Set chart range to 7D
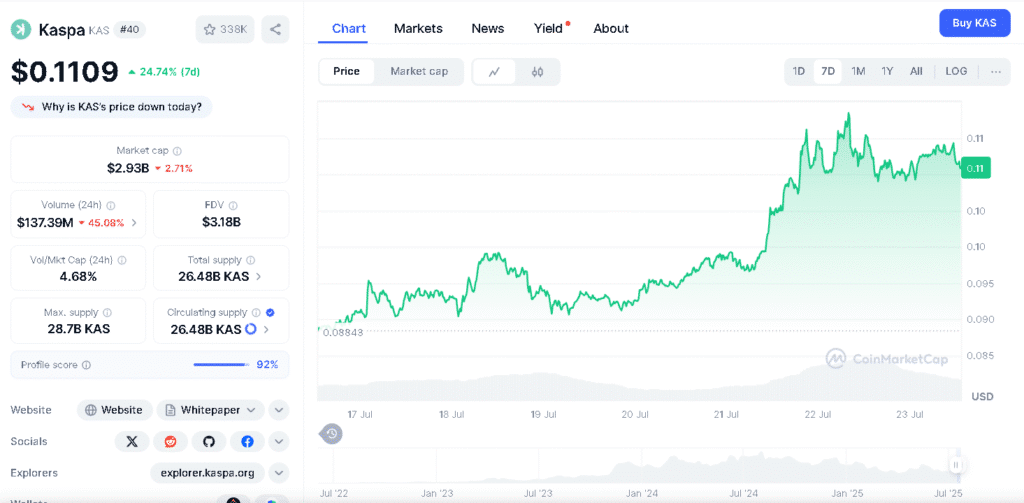Image resolution: width=1024 pixels, height=503 pixels. tap(828, 71)
